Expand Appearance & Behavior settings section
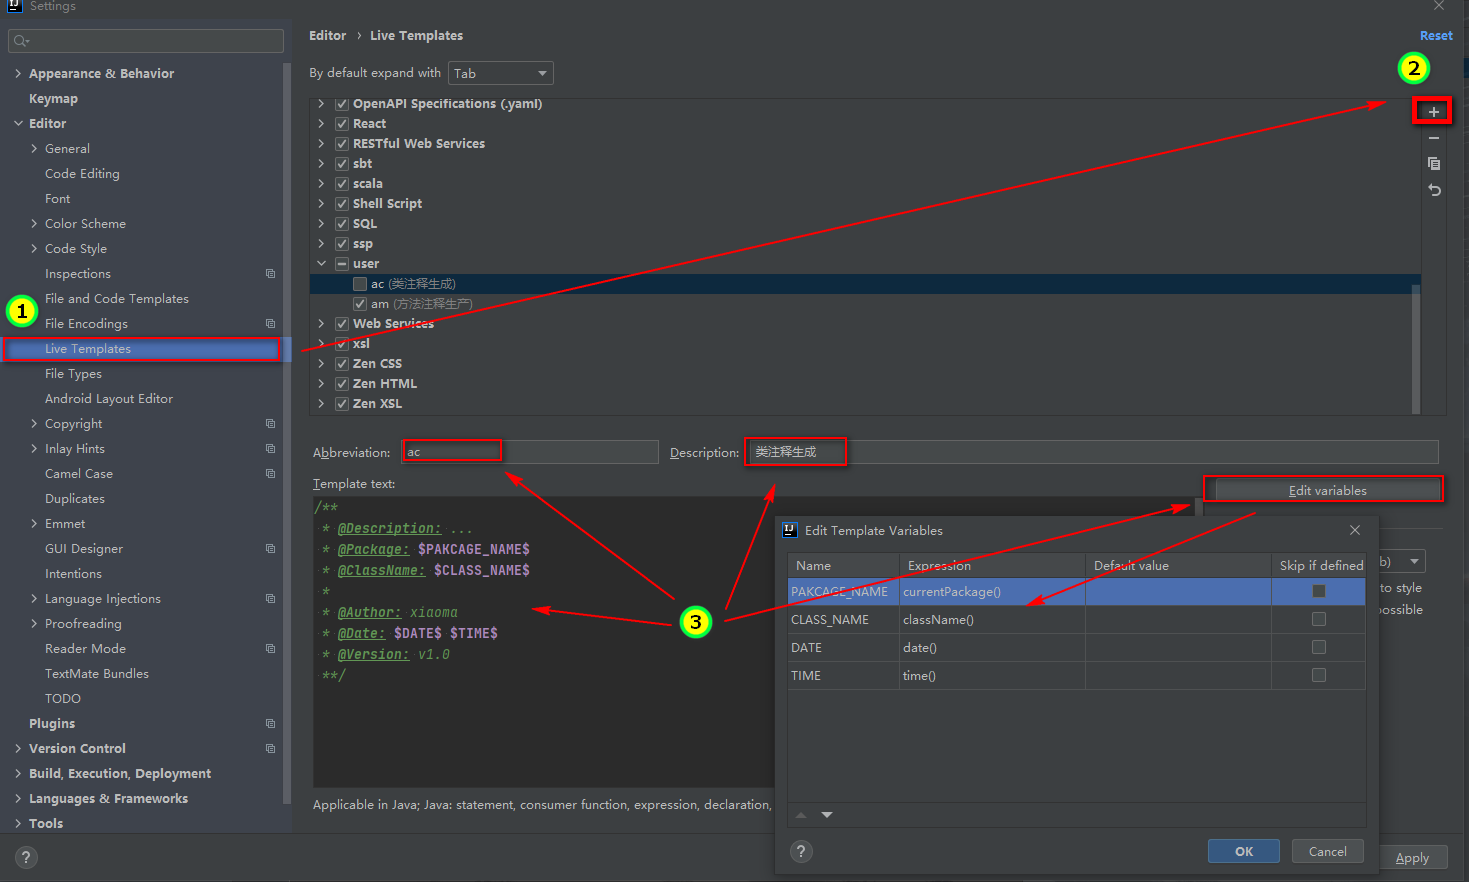The width and height of the screenshot is (1469, 882). [x=18, y=73]
